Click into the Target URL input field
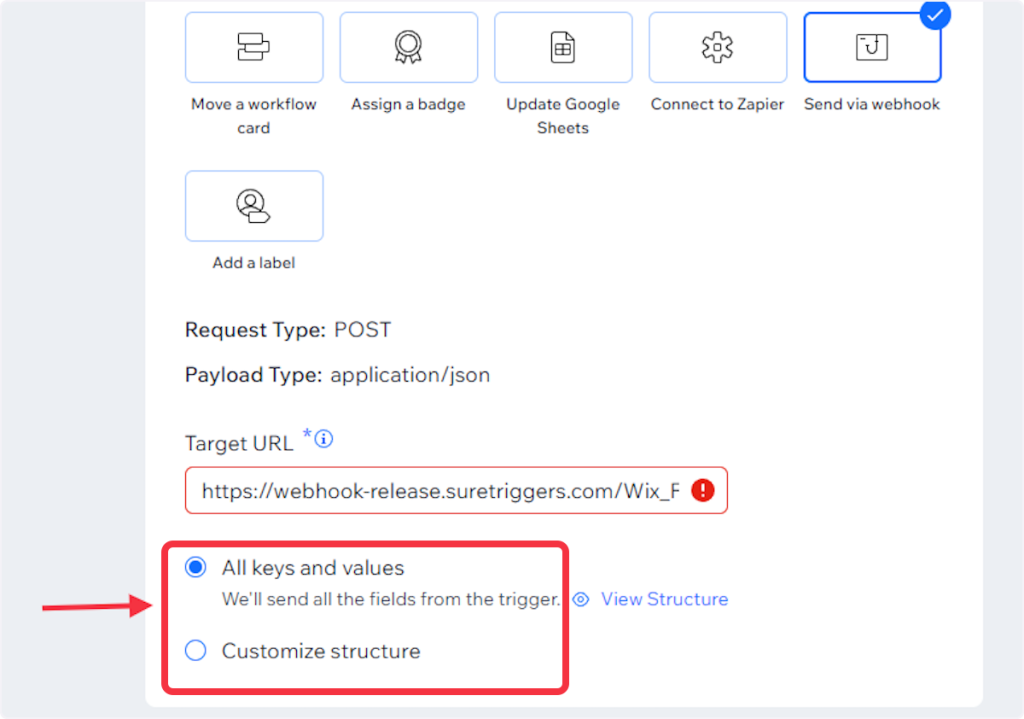1024x719 pixels. (440, 491)
